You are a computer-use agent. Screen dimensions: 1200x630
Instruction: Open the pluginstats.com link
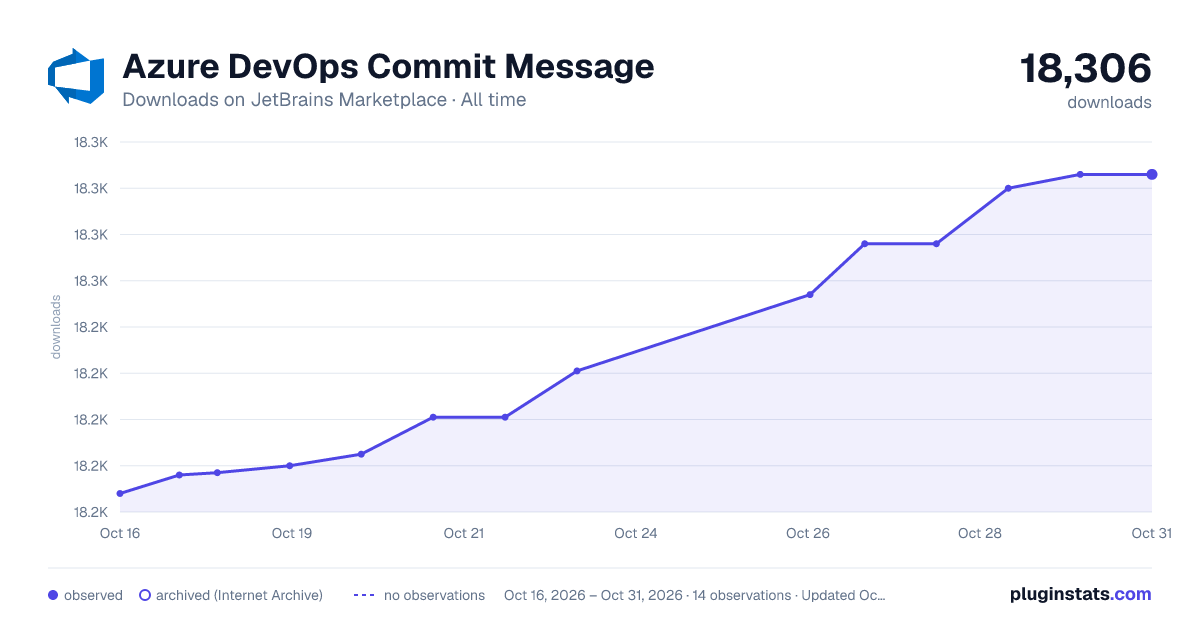[1081, 594]
